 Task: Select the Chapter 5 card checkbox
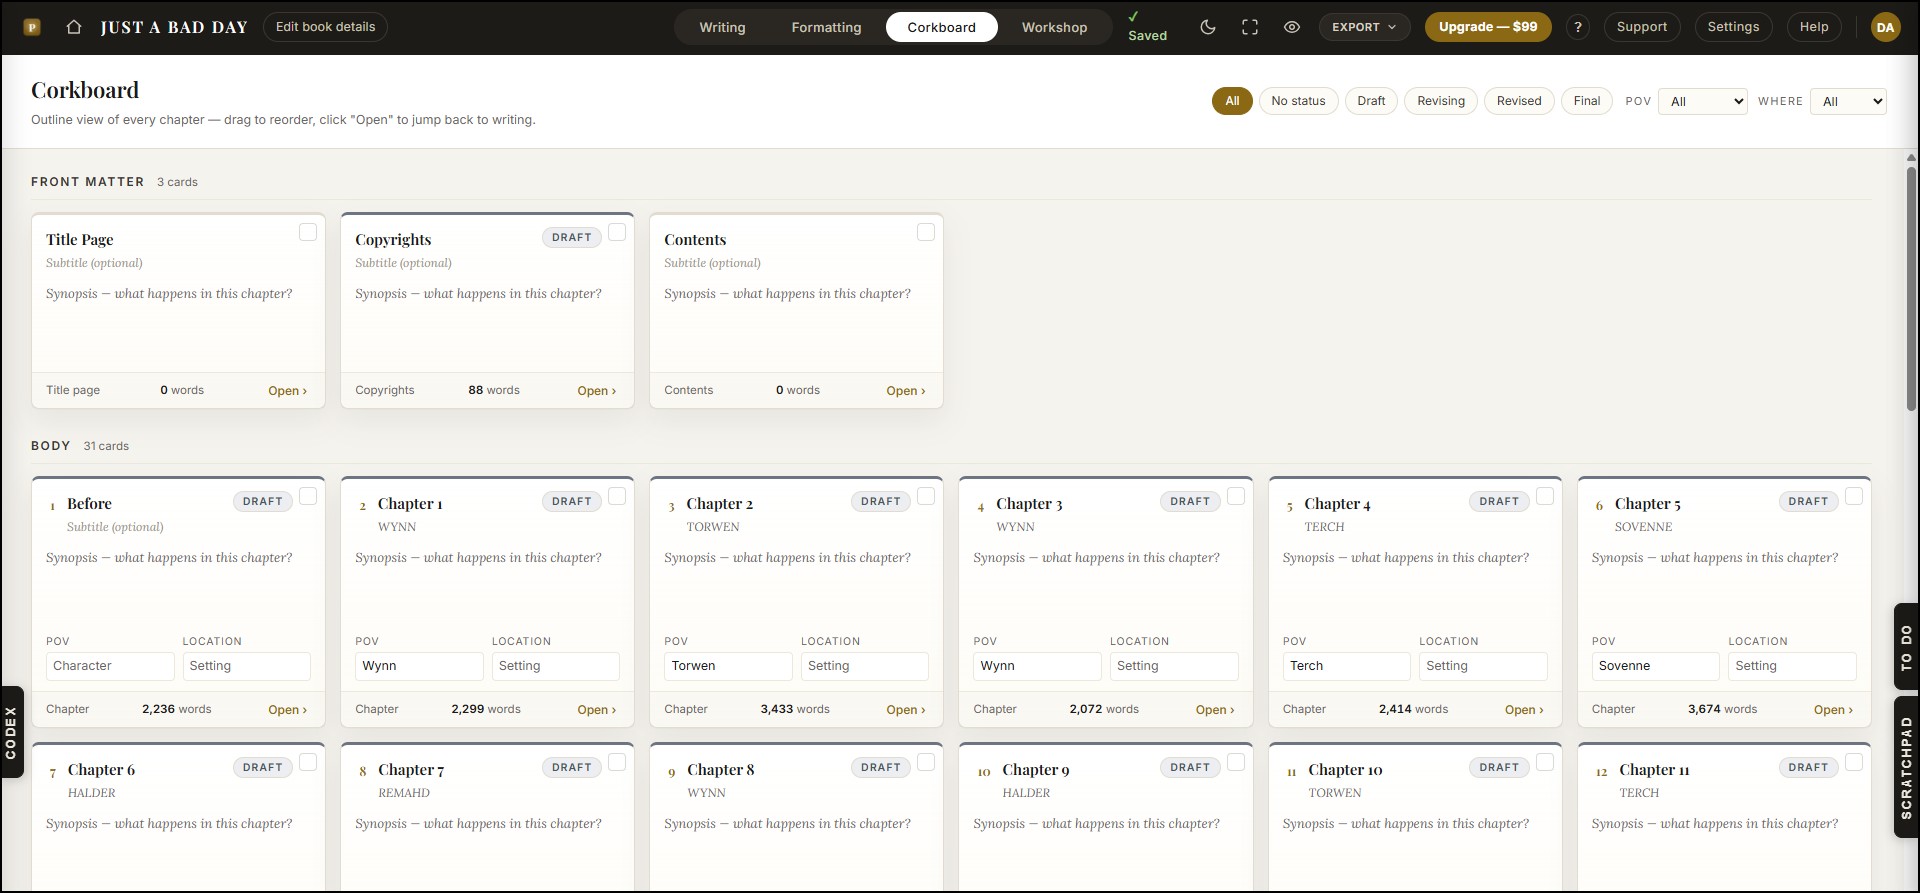[1854, 496]
